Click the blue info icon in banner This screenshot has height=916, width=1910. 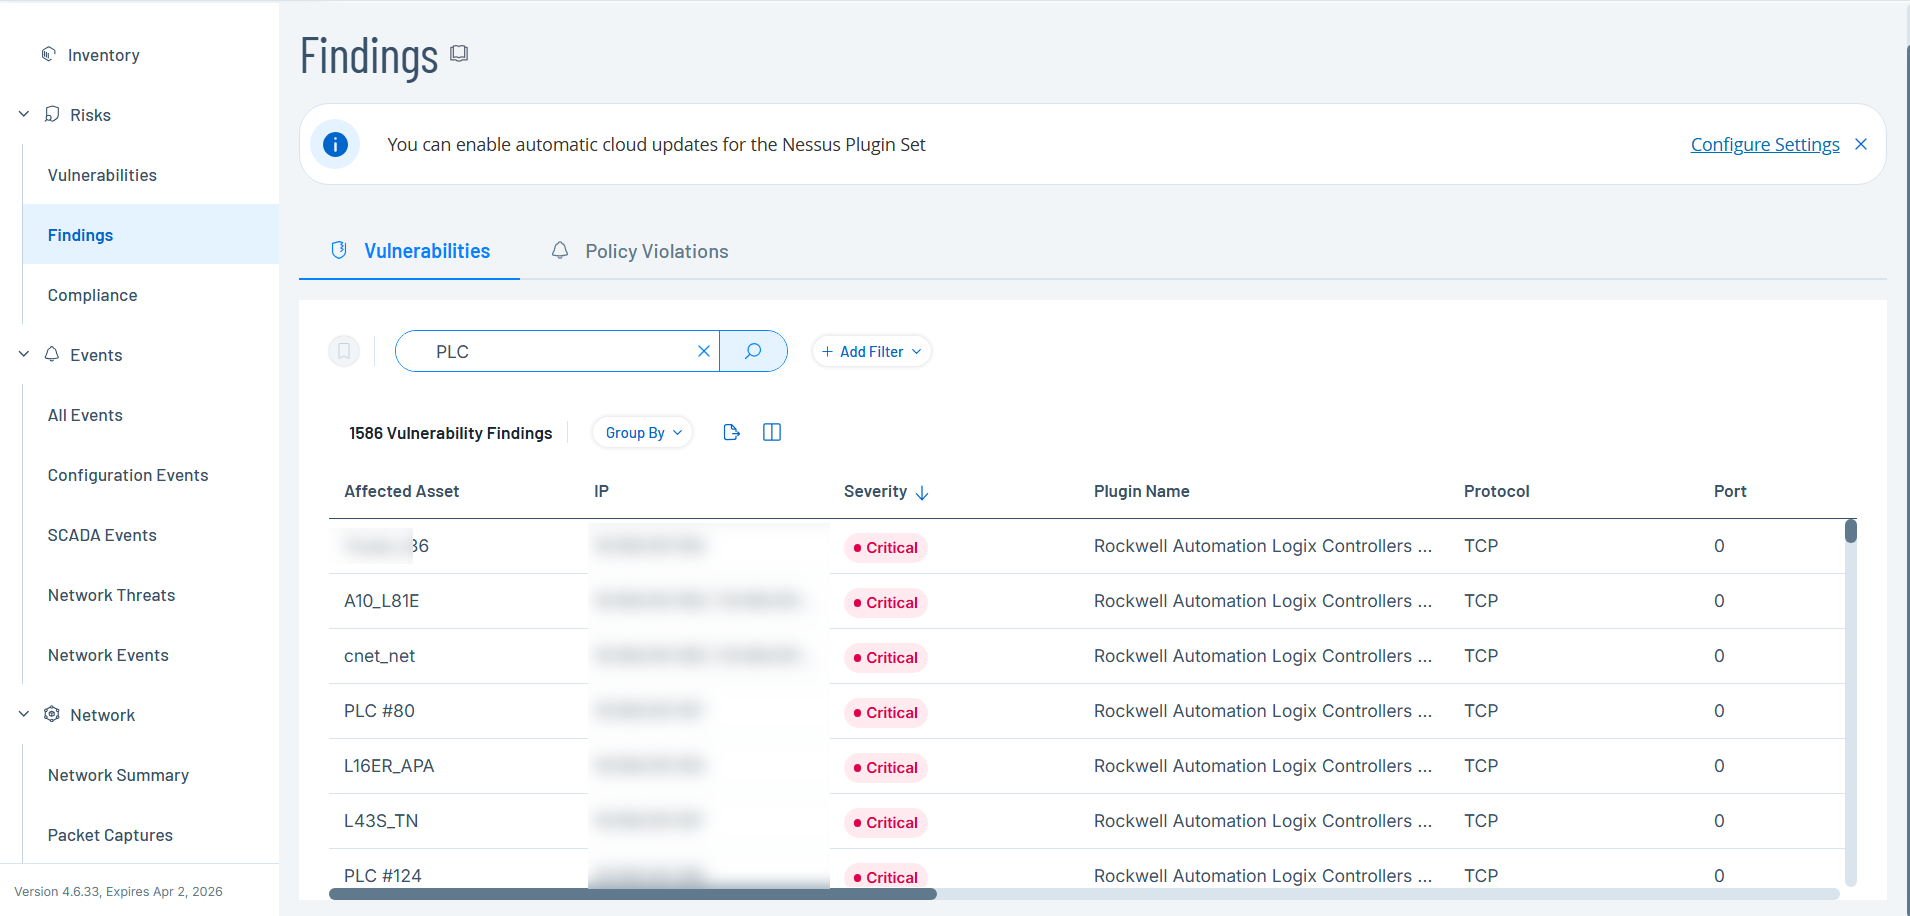click(335, 144)
